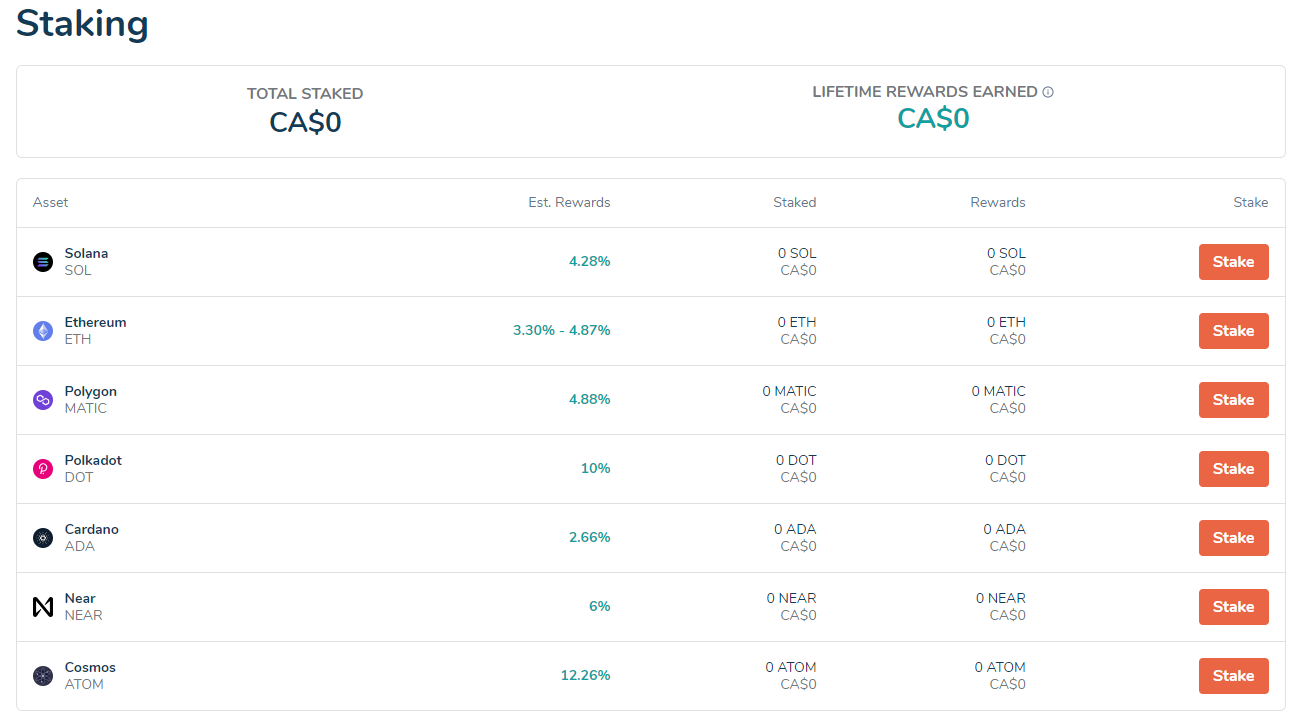
Task: Click the Cardano ADA icon
Action: click(42, 537)
